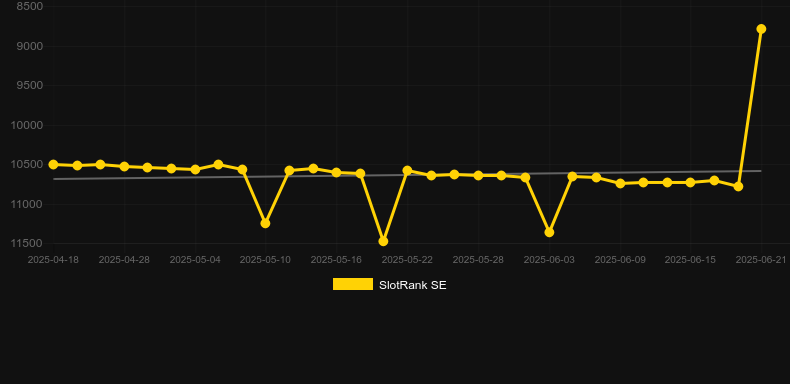This screenshot has width=790, height=384.
Task: Click the 2025-05-10 date label
Action: point(265,260)
